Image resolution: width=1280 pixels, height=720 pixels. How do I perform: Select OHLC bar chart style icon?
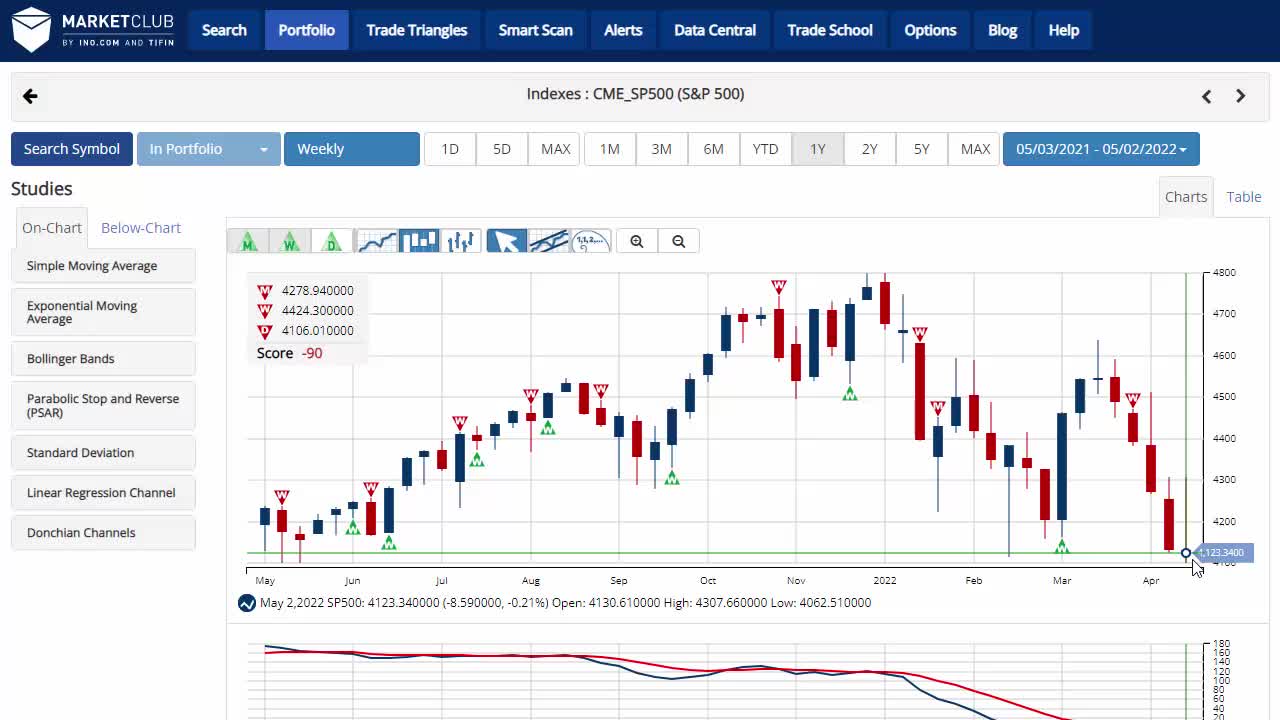click(x=461, y=241)
